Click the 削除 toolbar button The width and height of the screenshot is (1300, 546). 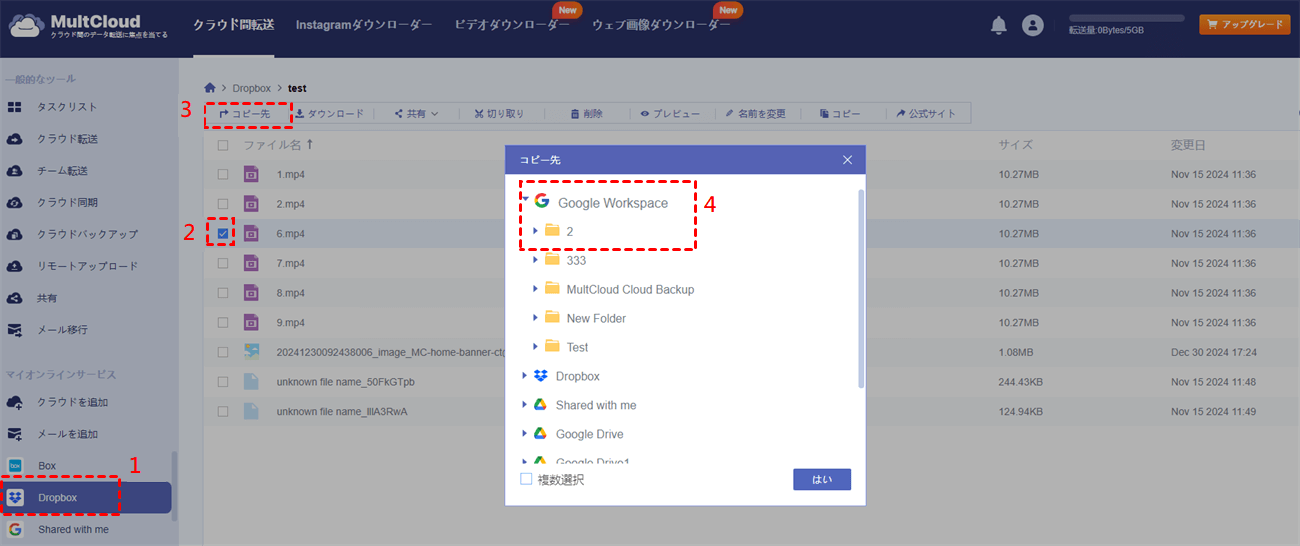click(x=587, y=114)
